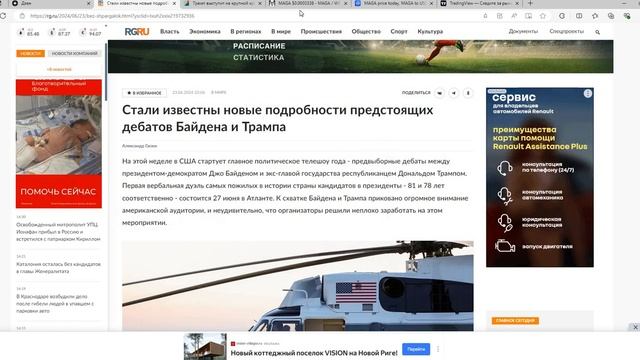Switch to the Трамп выступит tab
This screenshot has width=640, height=360.
click(222, 3)
